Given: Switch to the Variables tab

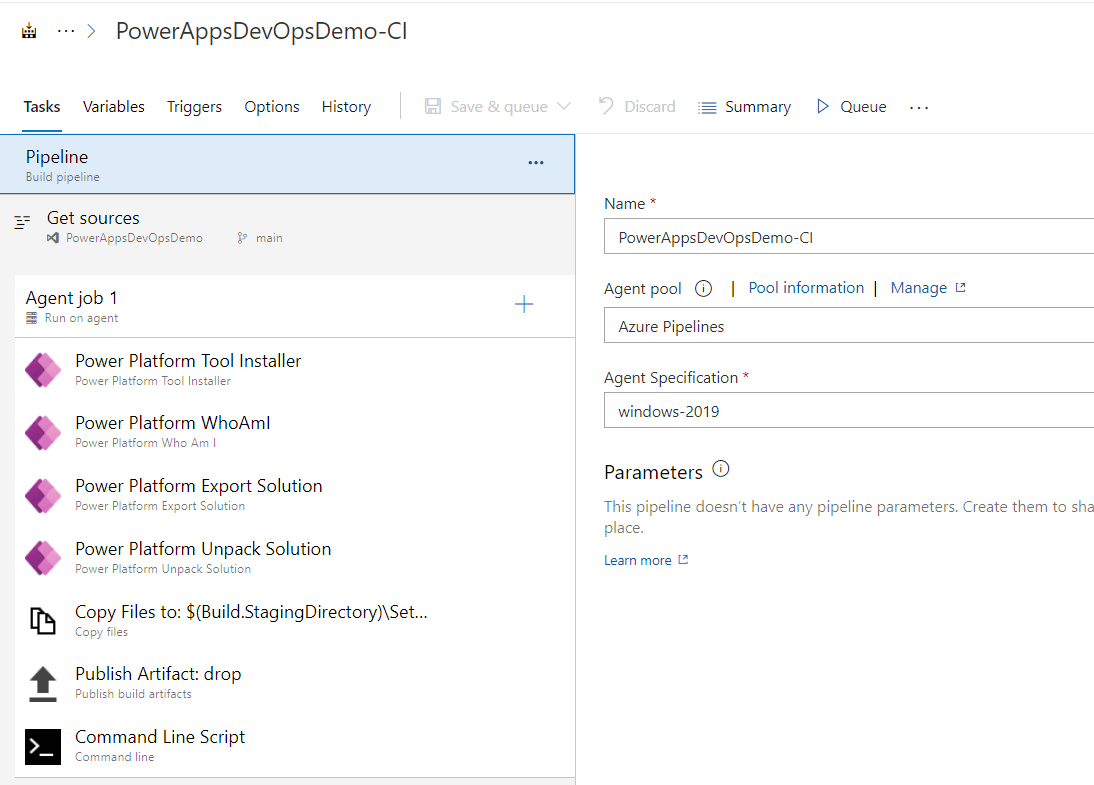Looking at the screenshot, I should tap(113, 106).
